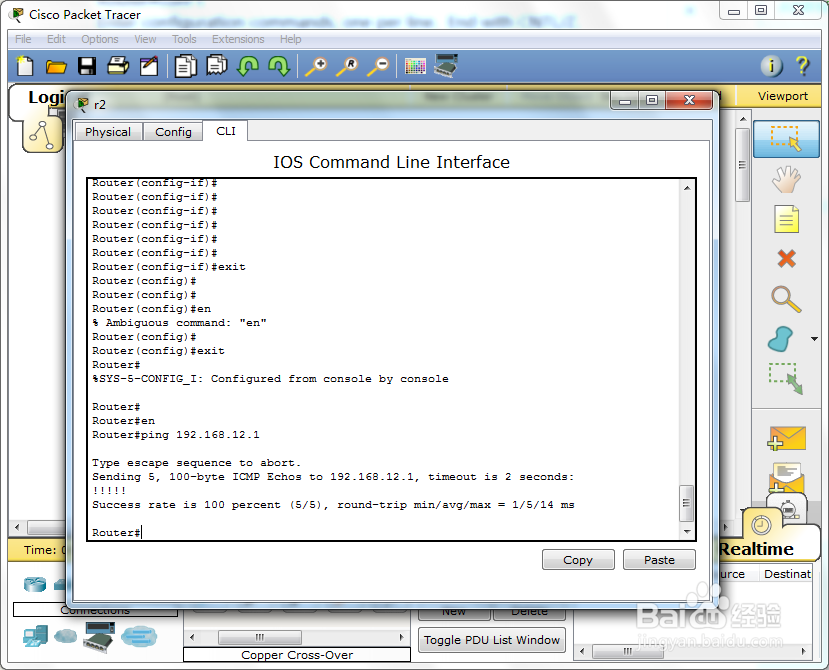The height and width of the screenshot is (670, 829).
Task: Choose the Delete red X tool
Action: (786, 259)
